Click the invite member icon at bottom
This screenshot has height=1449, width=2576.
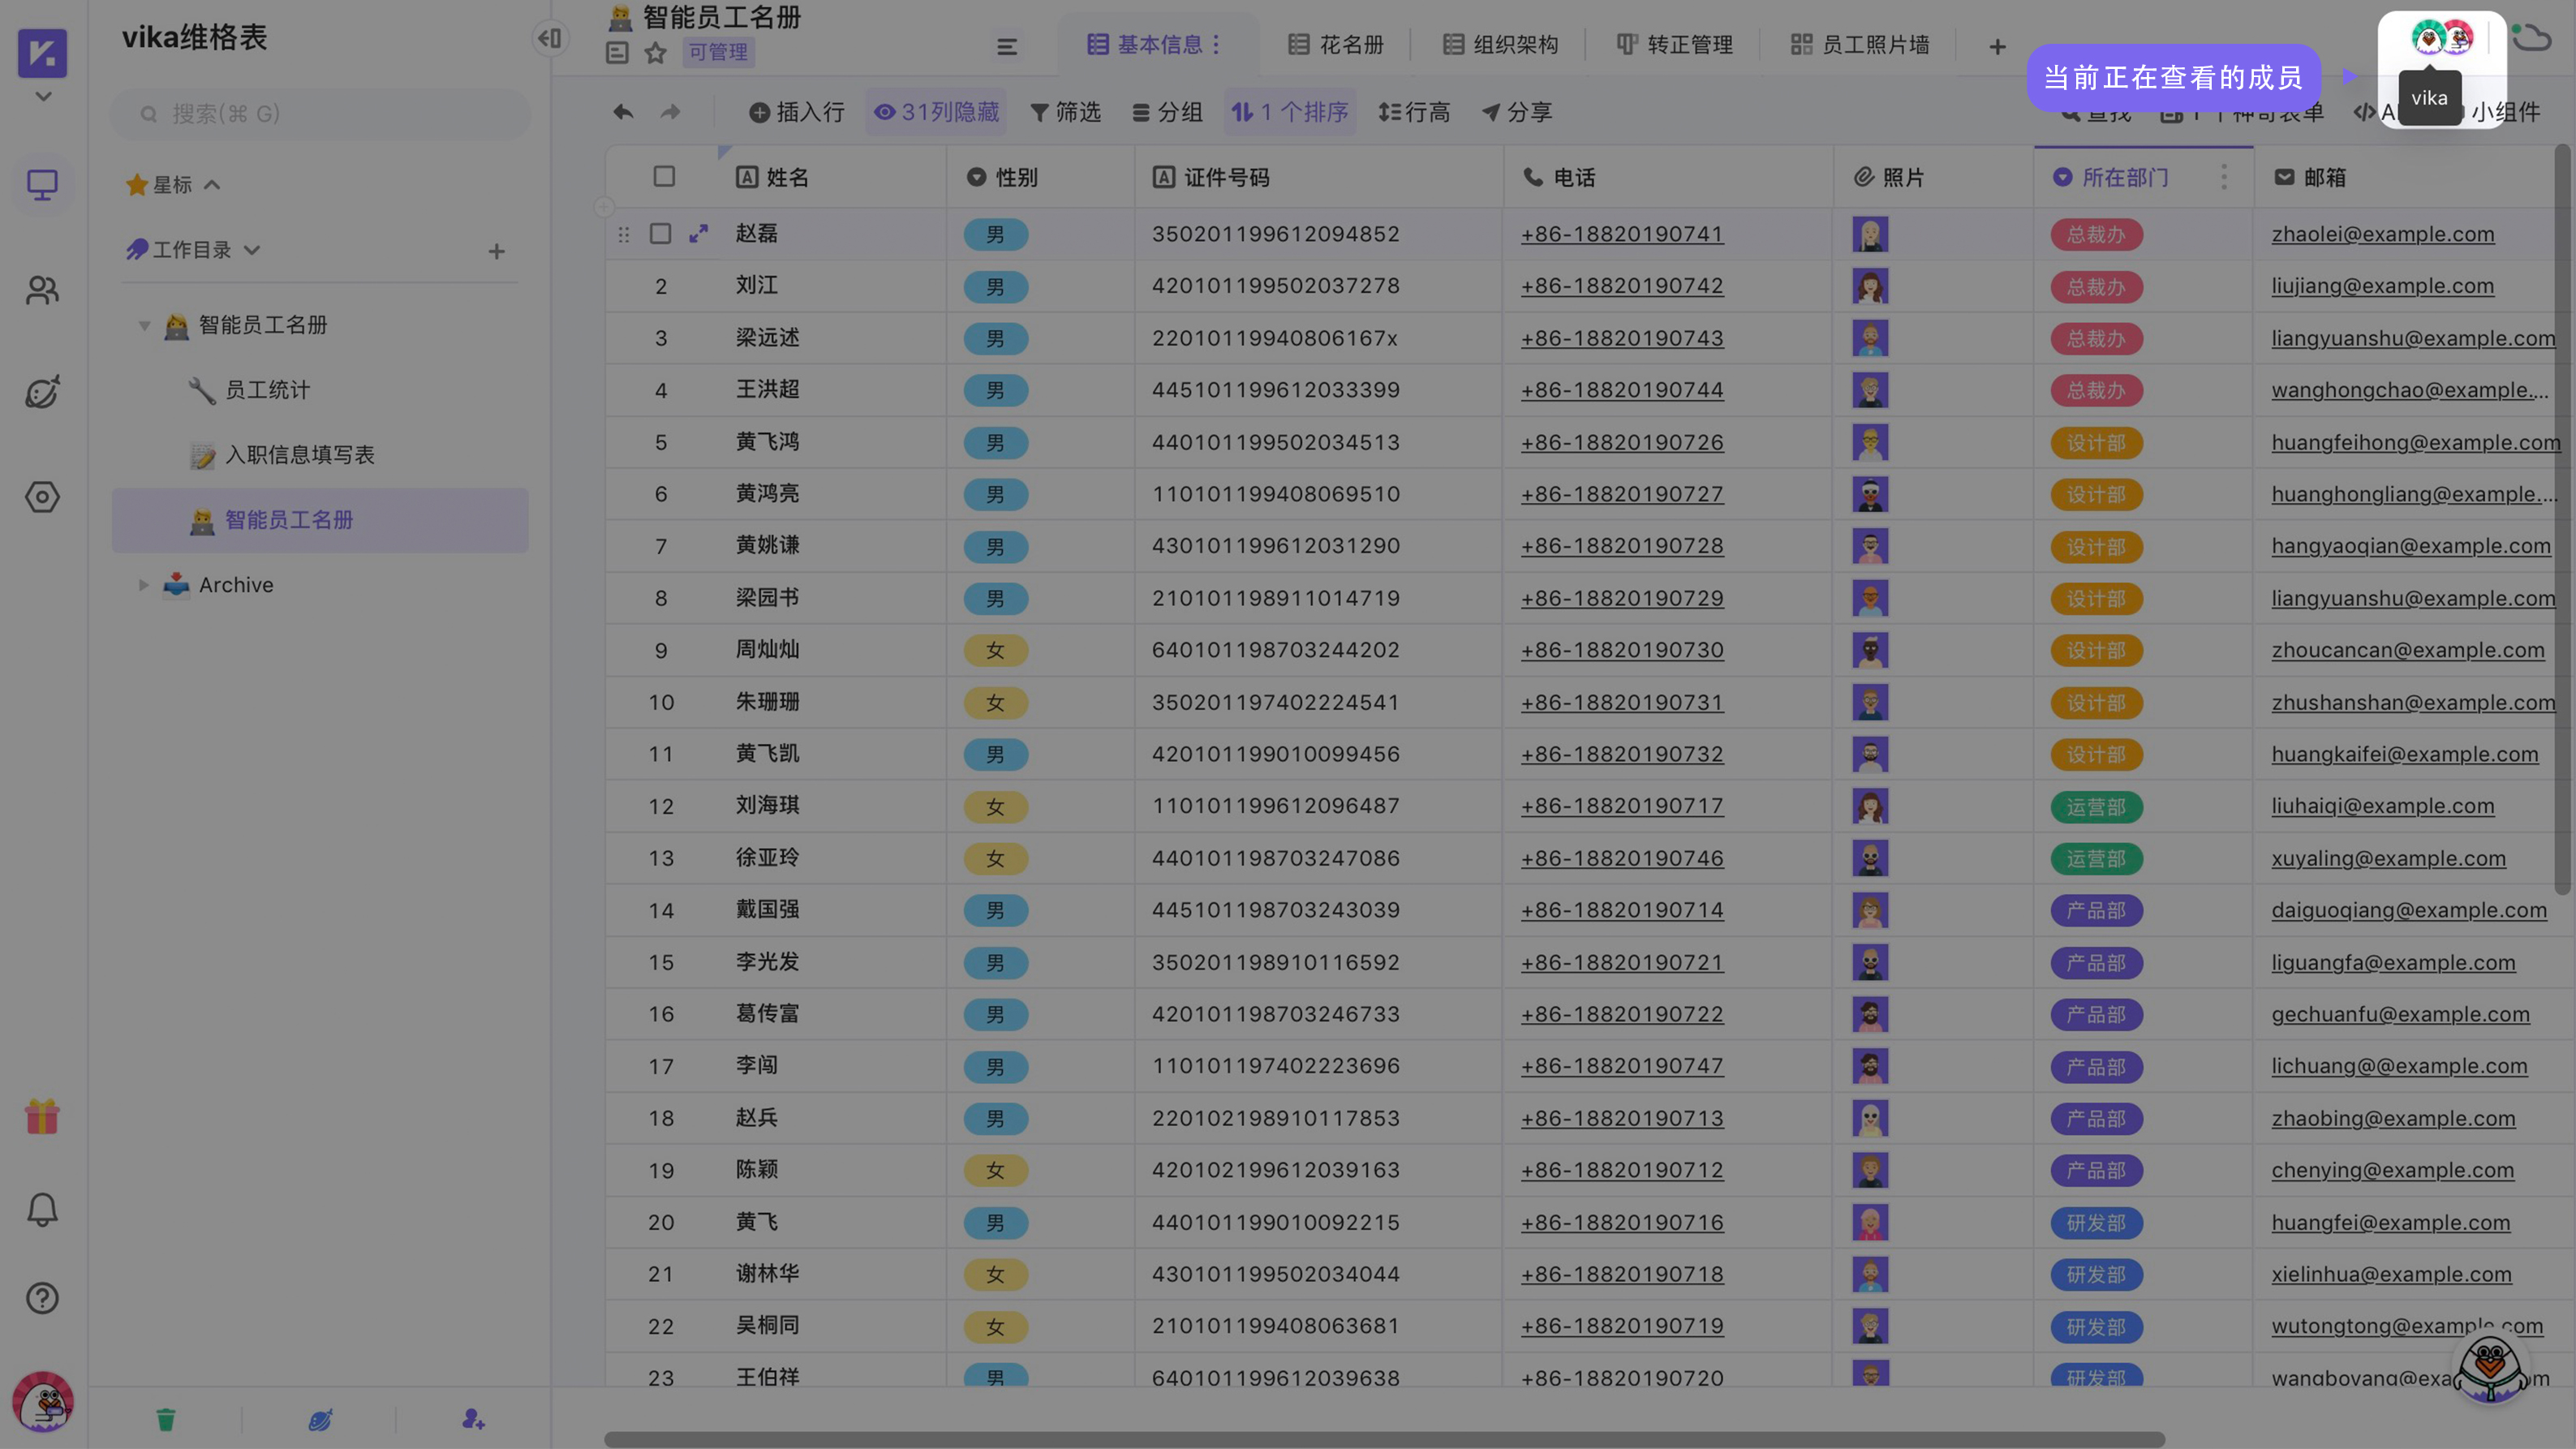(x=472, y=1419)
